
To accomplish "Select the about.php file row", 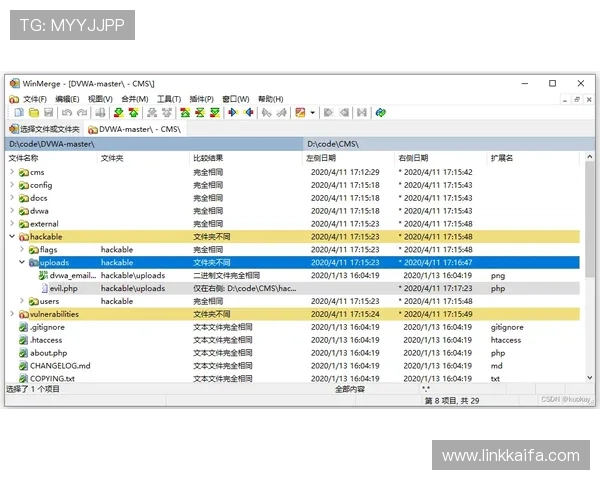I will (x=293, y=353).
